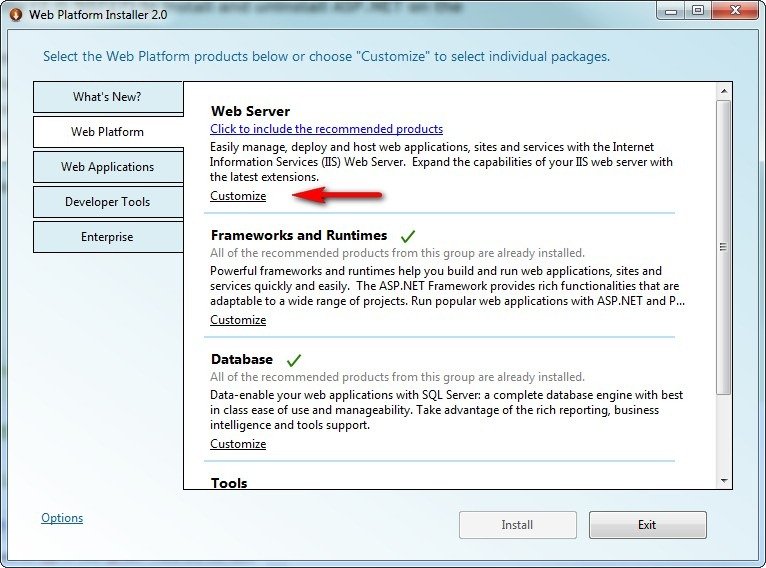Select the Web Platform tab
The height and width of the screenshot is (568, 766).
coord(107,132)
